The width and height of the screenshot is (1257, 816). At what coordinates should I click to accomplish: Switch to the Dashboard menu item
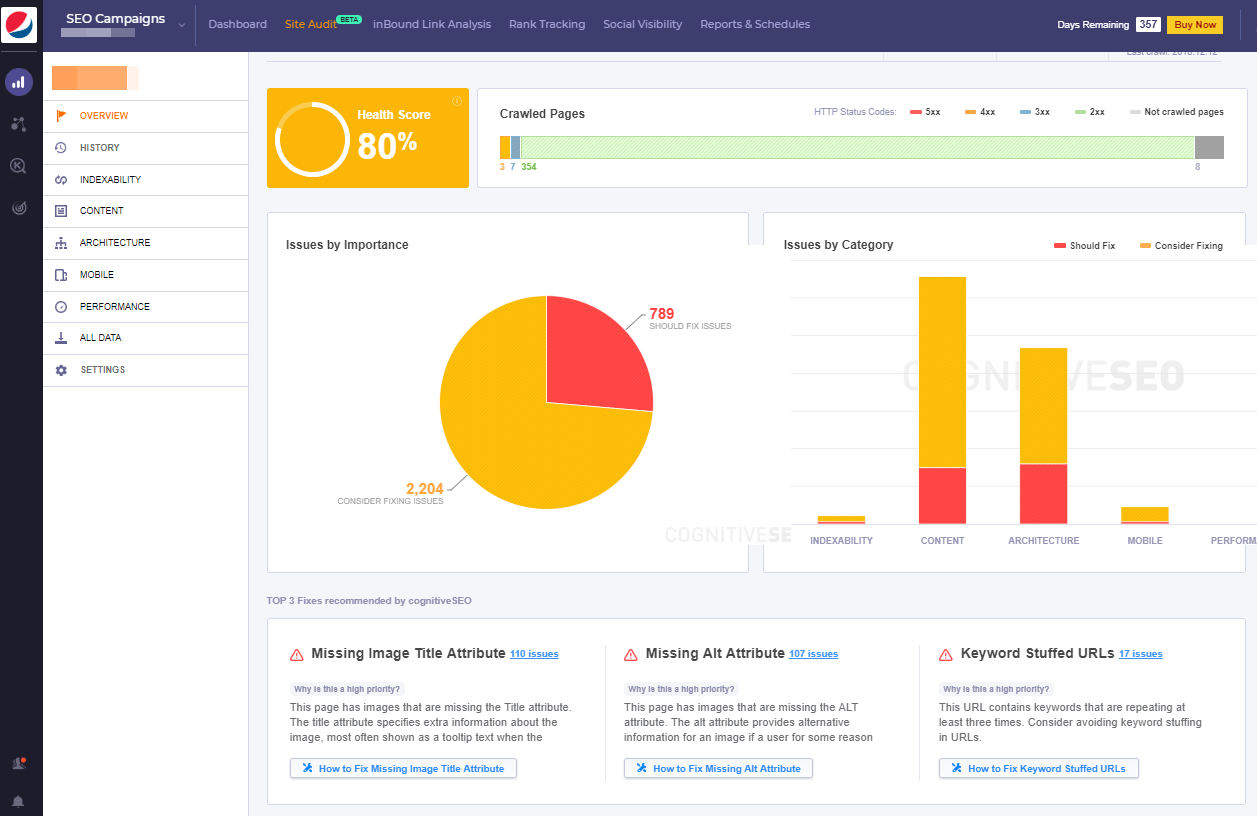[237, 24]
